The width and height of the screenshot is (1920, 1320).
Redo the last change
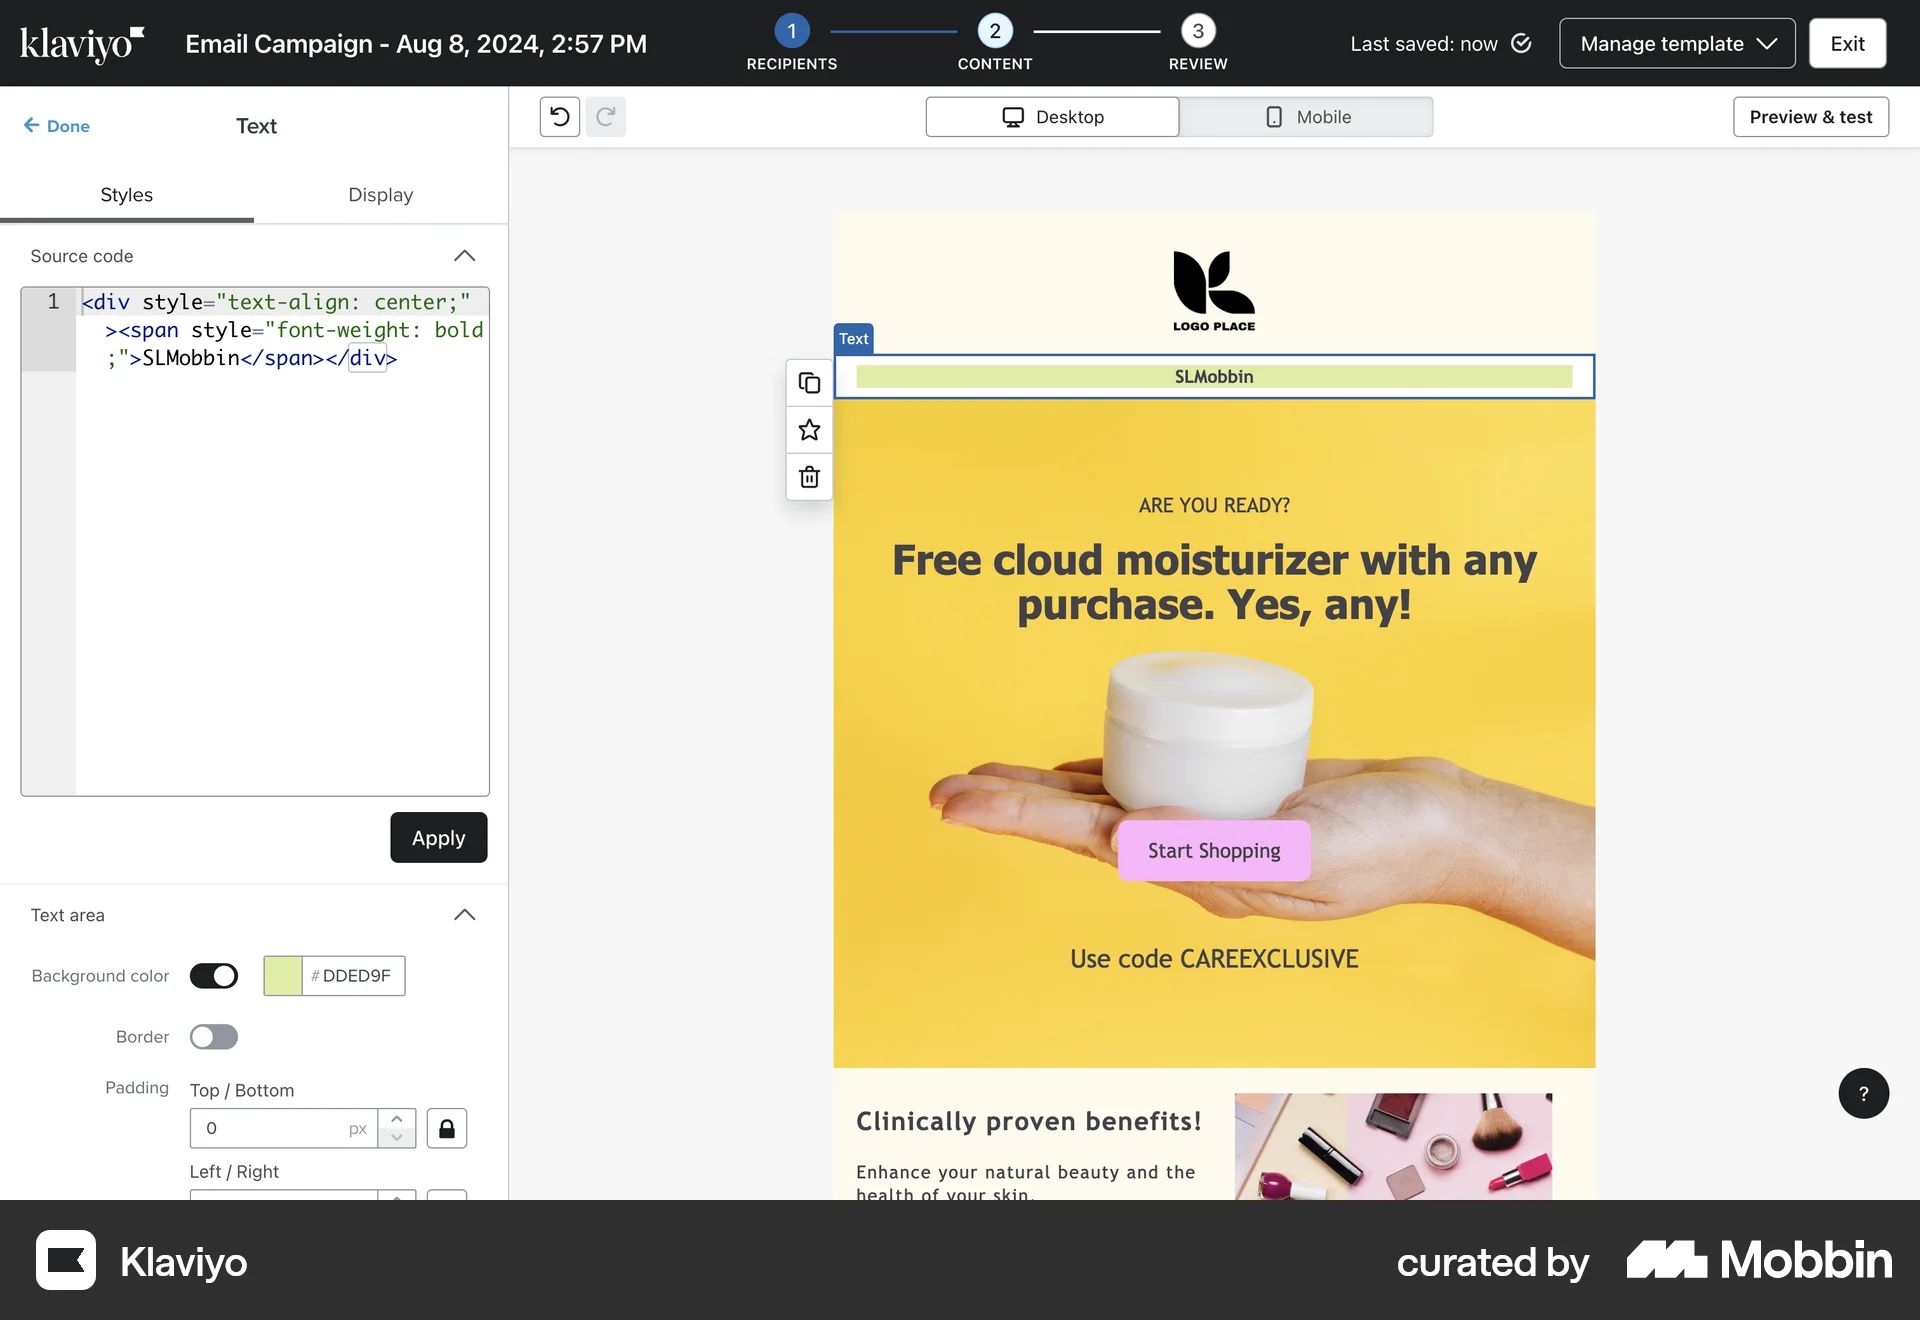tap(606, 116)
